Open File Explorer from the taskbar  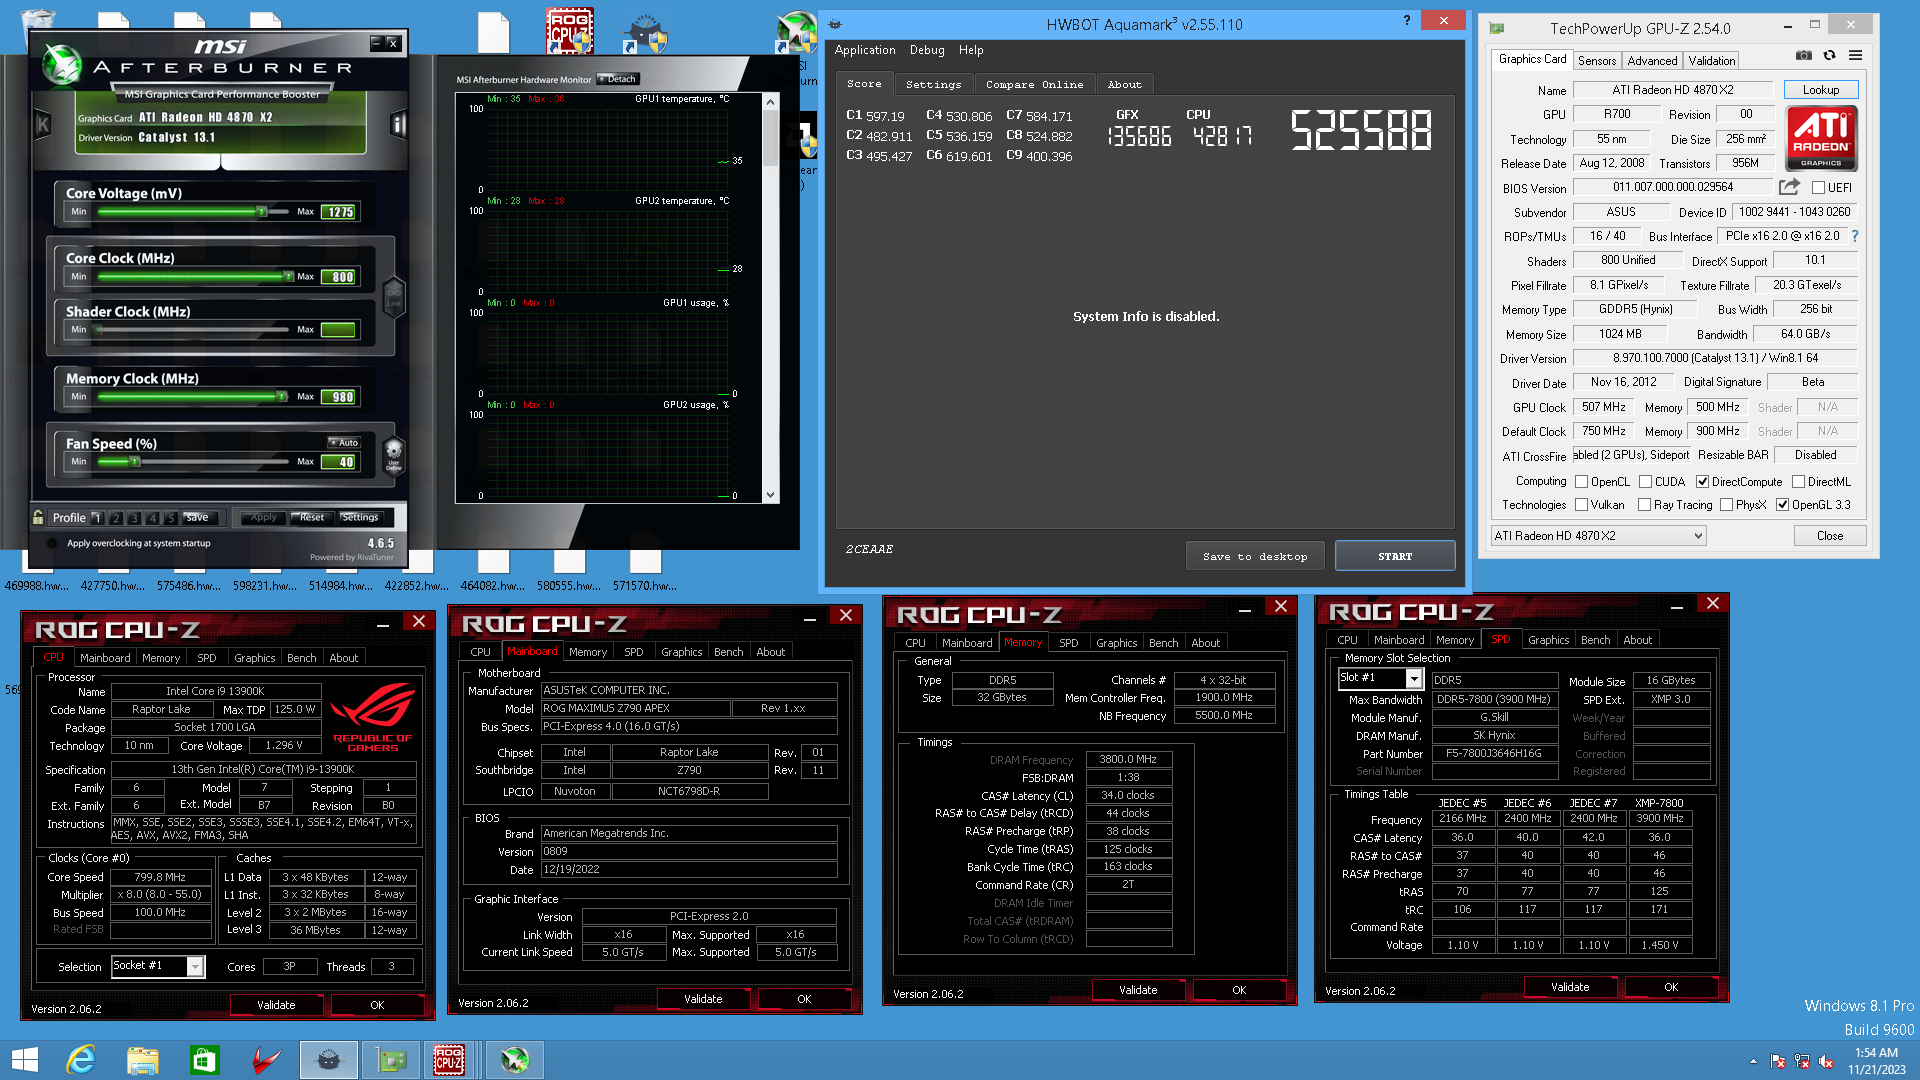tap(143, 1060)
